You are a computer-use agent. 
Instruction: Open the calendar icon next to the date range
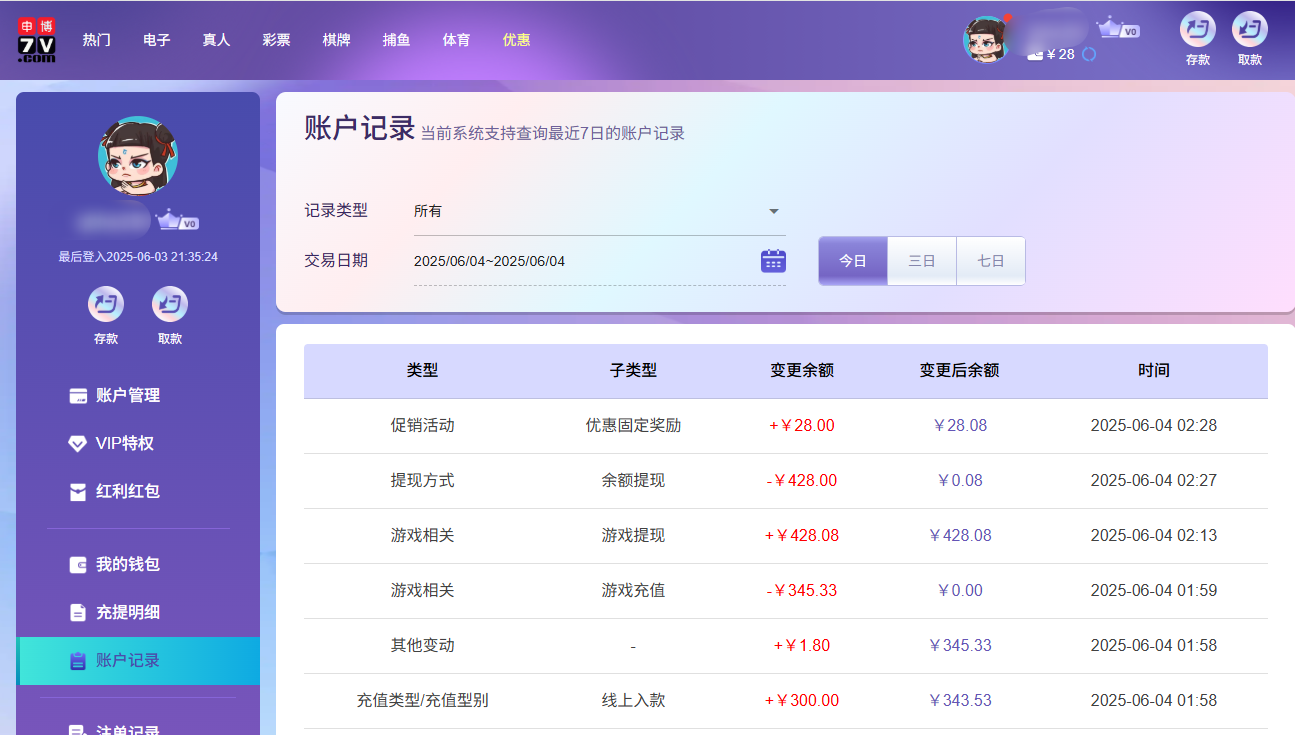tap(771, 260)
